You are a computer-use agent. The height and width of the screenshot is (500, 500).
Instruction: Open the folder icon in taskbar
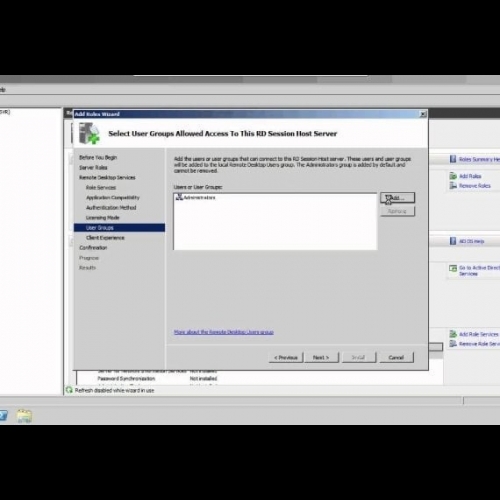point(24,416)
